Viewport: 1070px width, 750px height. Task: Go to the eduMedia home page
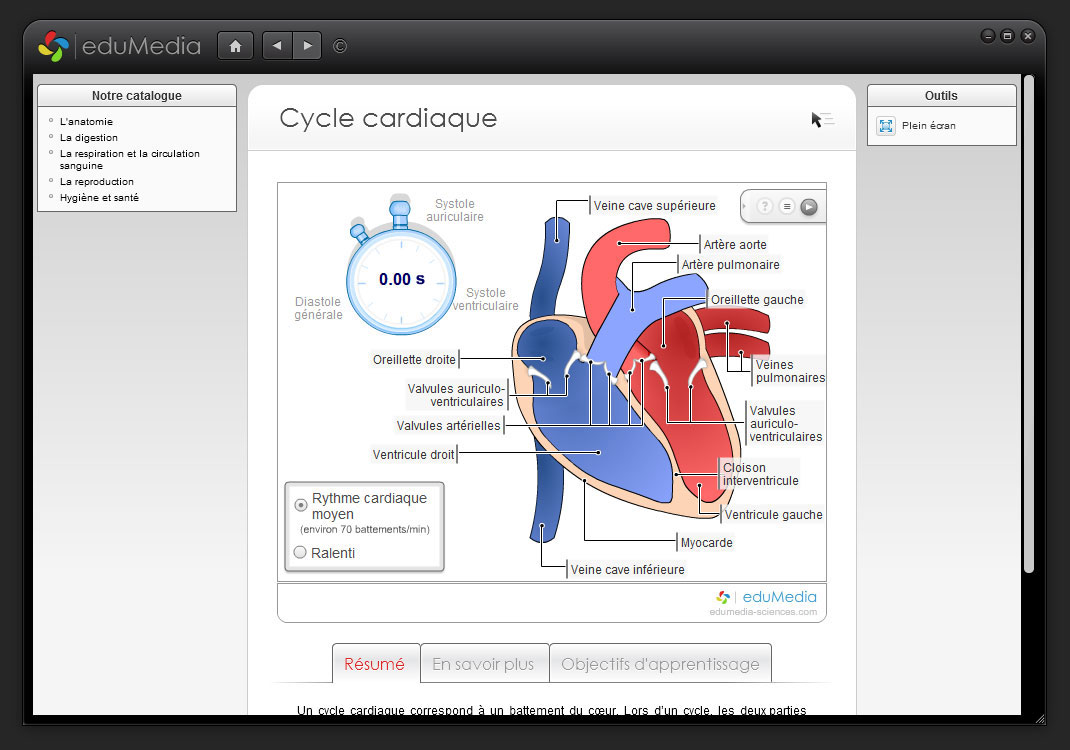(235, 46)
